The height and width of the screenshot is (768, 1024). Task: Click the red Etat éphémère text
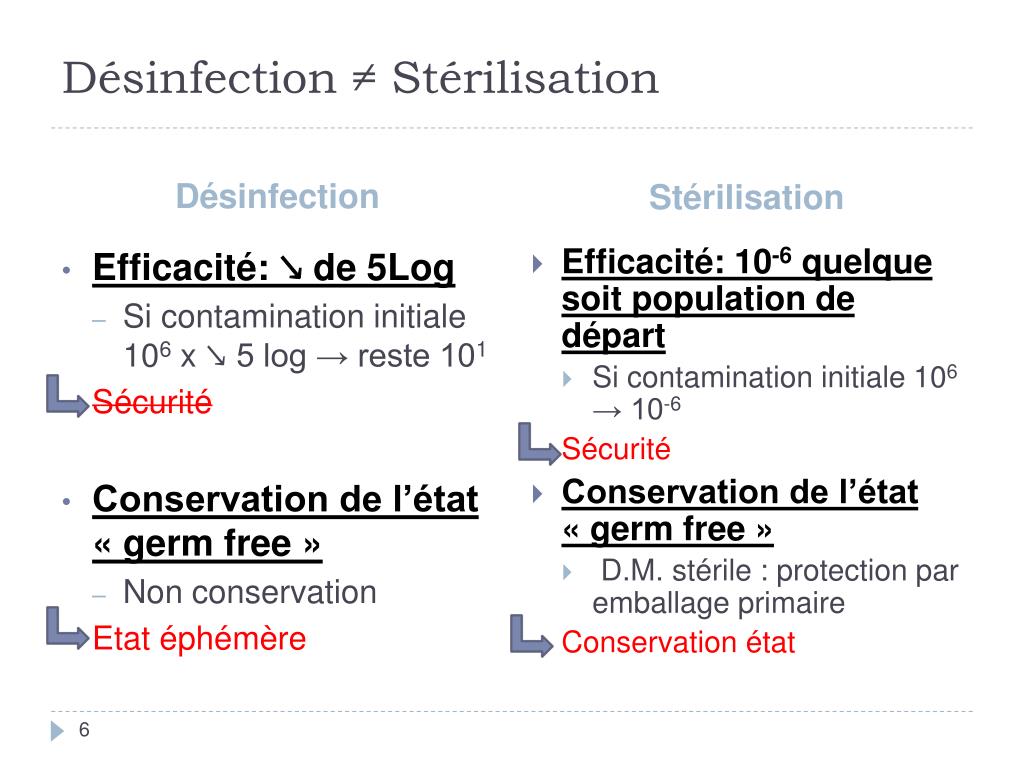[199, 638]
